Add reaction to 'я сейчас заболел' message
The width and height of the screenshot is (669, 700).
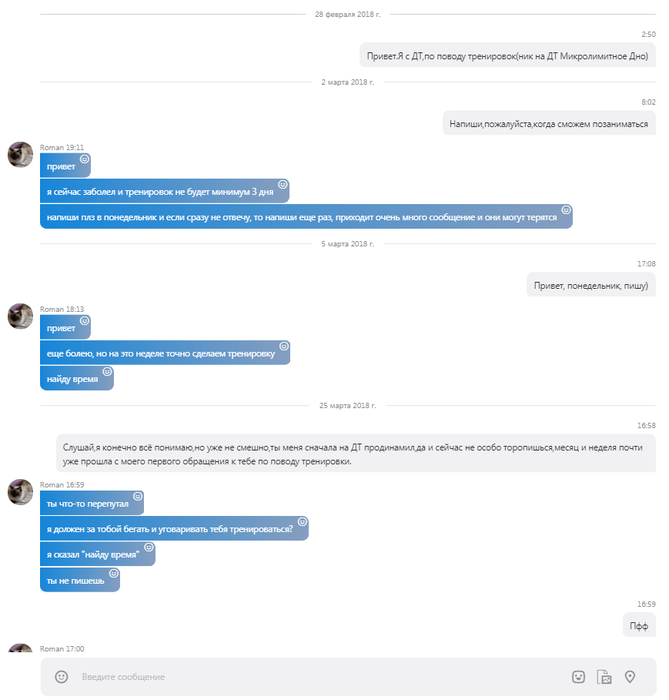click(283, 184)
